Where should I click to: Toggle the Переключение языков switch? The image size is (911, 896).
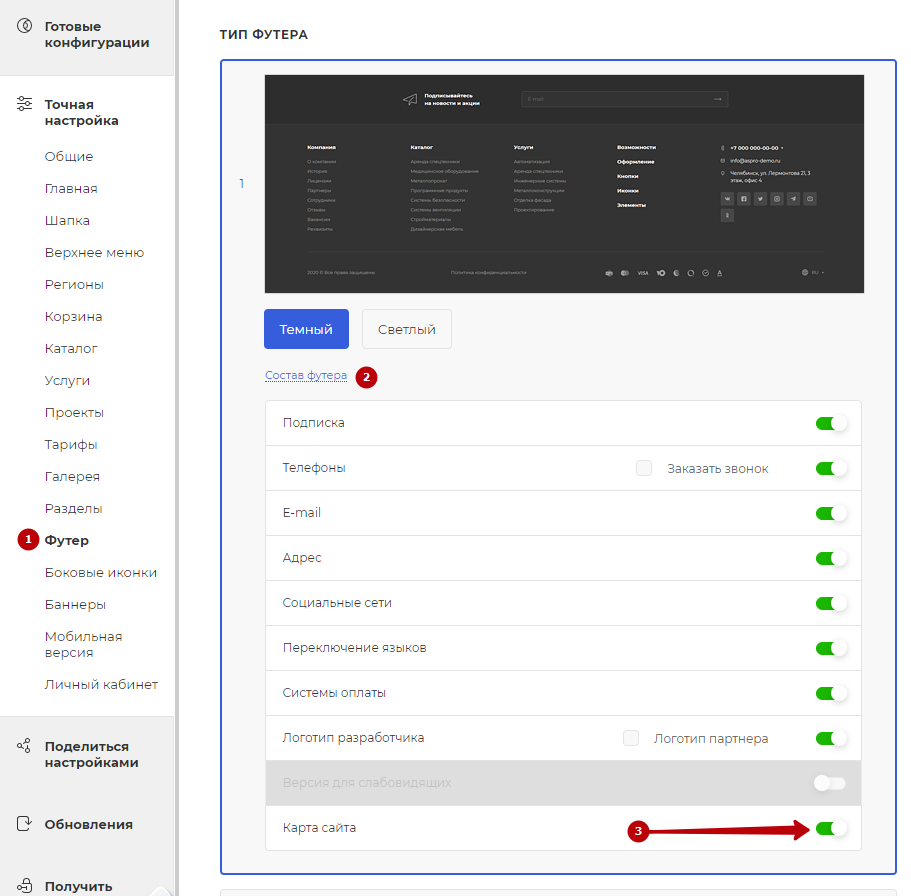click(831, 648)
